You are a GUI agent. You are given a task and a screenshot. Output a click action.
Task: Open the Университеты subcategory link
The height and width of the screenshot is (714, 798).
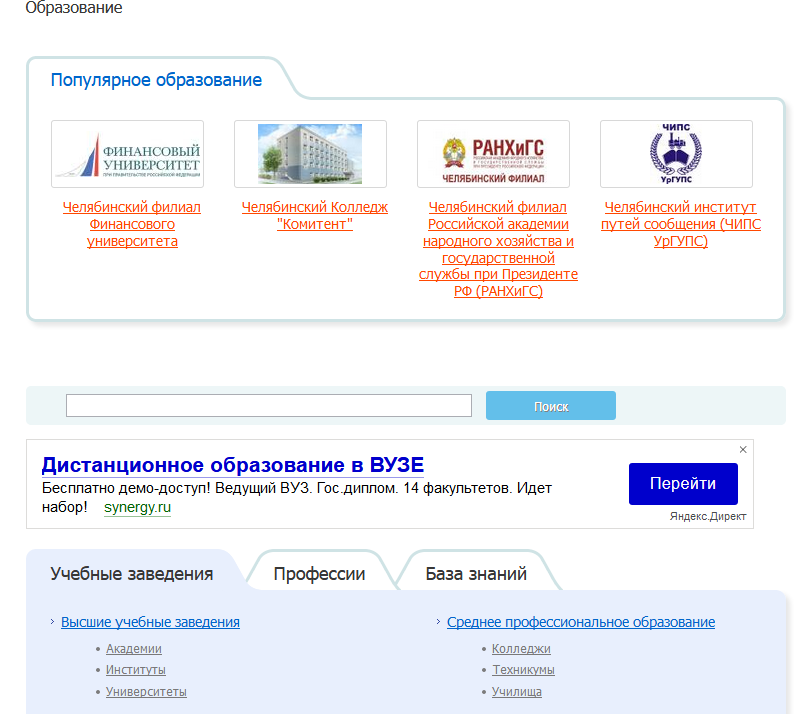(x=146, y=692)
